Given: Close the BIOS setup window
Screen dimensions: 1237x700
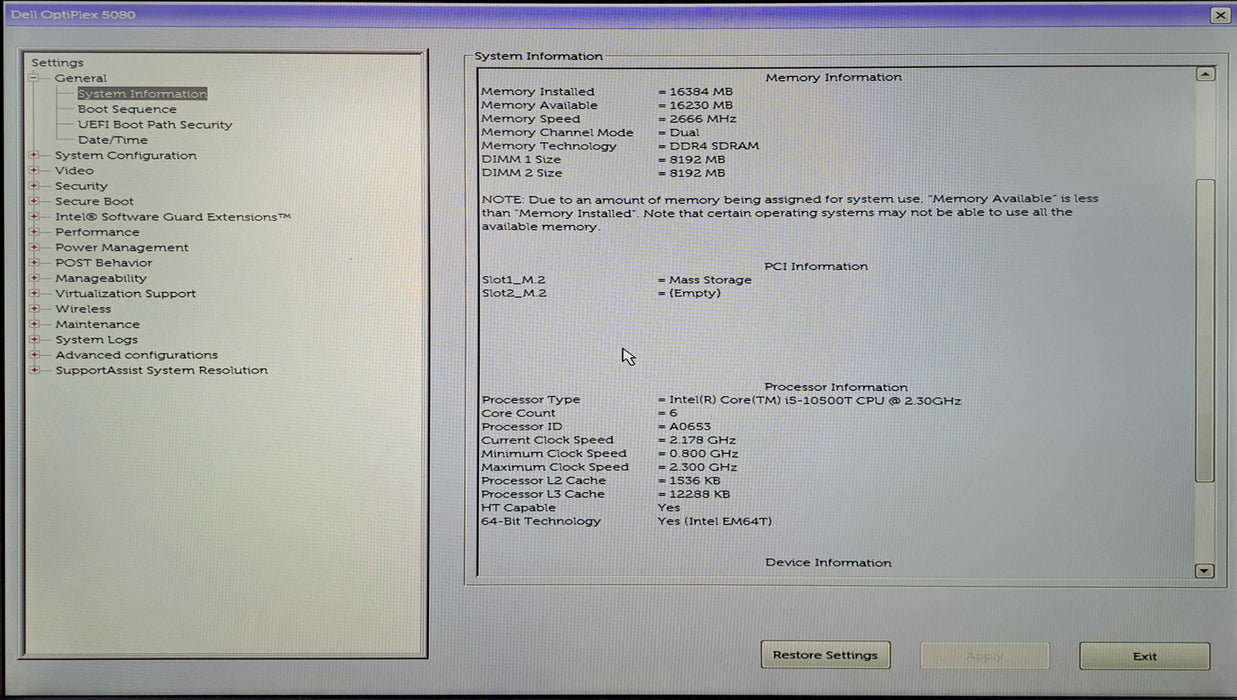Looking at the screenshot, I should [x=1220, y=15].
